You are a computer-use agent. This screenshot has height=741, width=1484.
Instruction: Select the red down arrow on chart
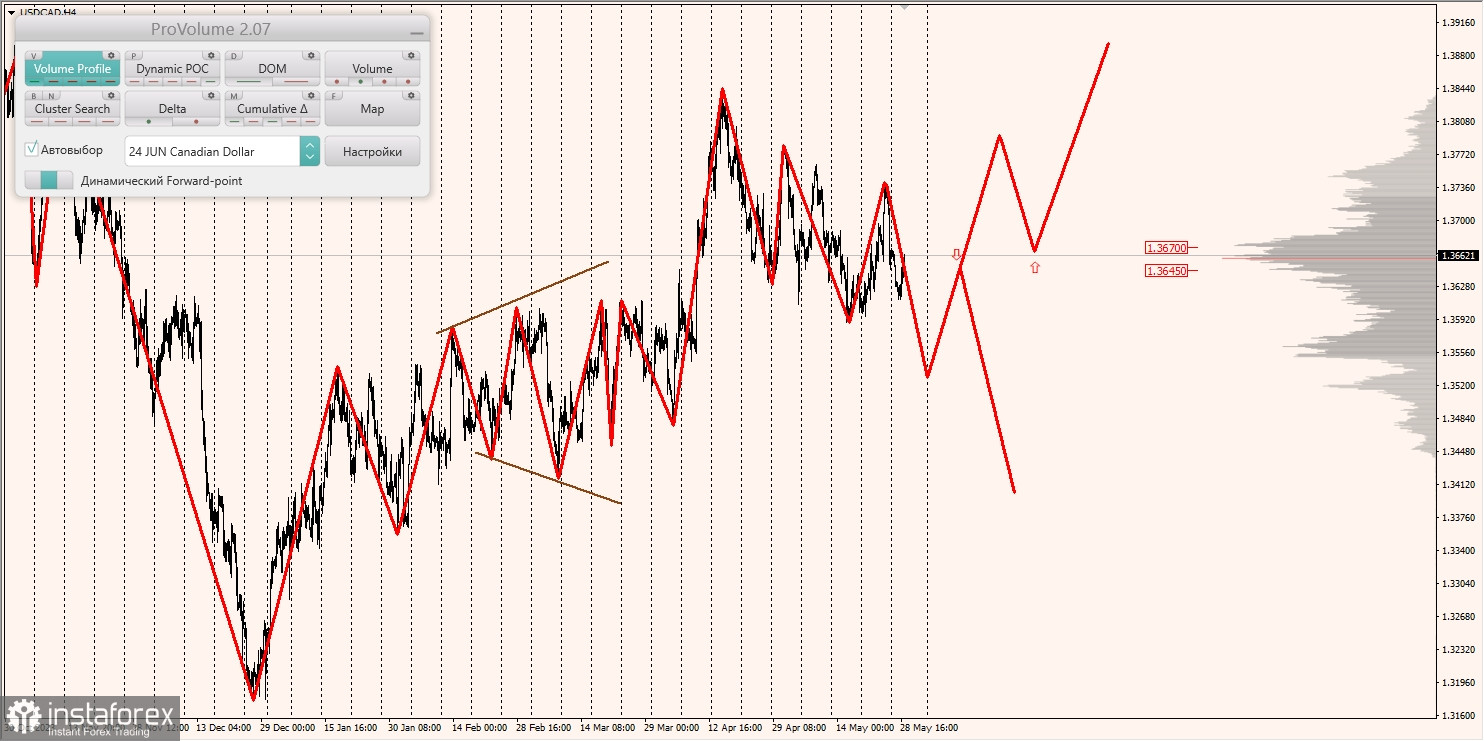coord(956,254)
